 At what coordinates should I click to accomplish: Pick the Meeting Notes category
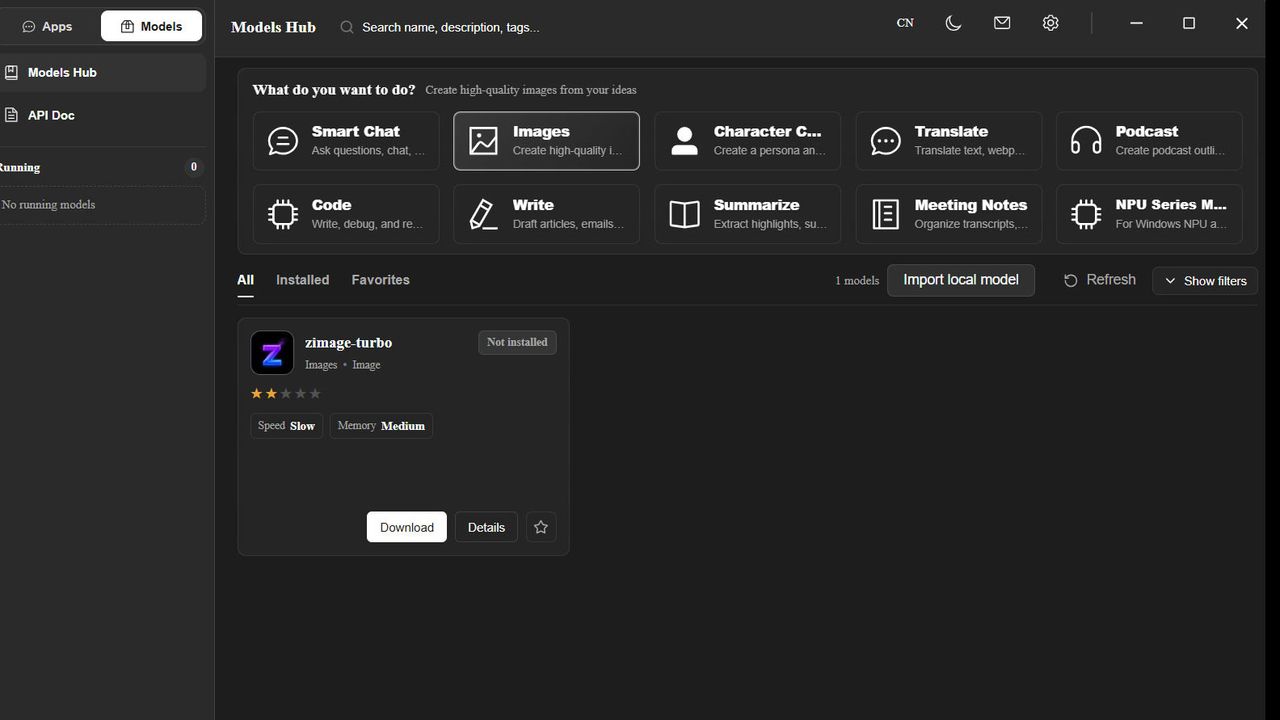pos(948,214)
